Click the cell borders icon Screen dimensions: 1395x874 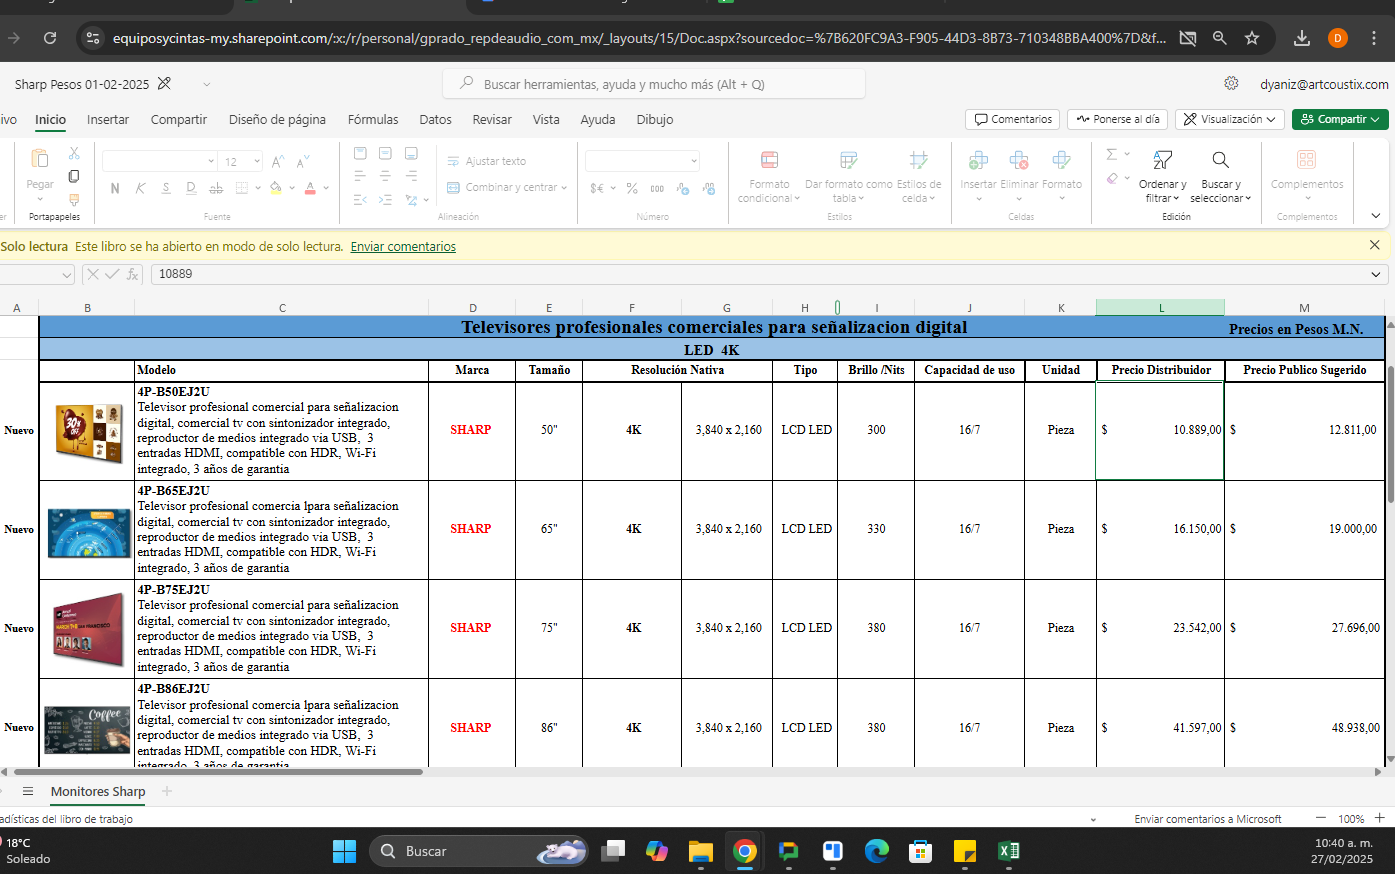tap(242, 188)
